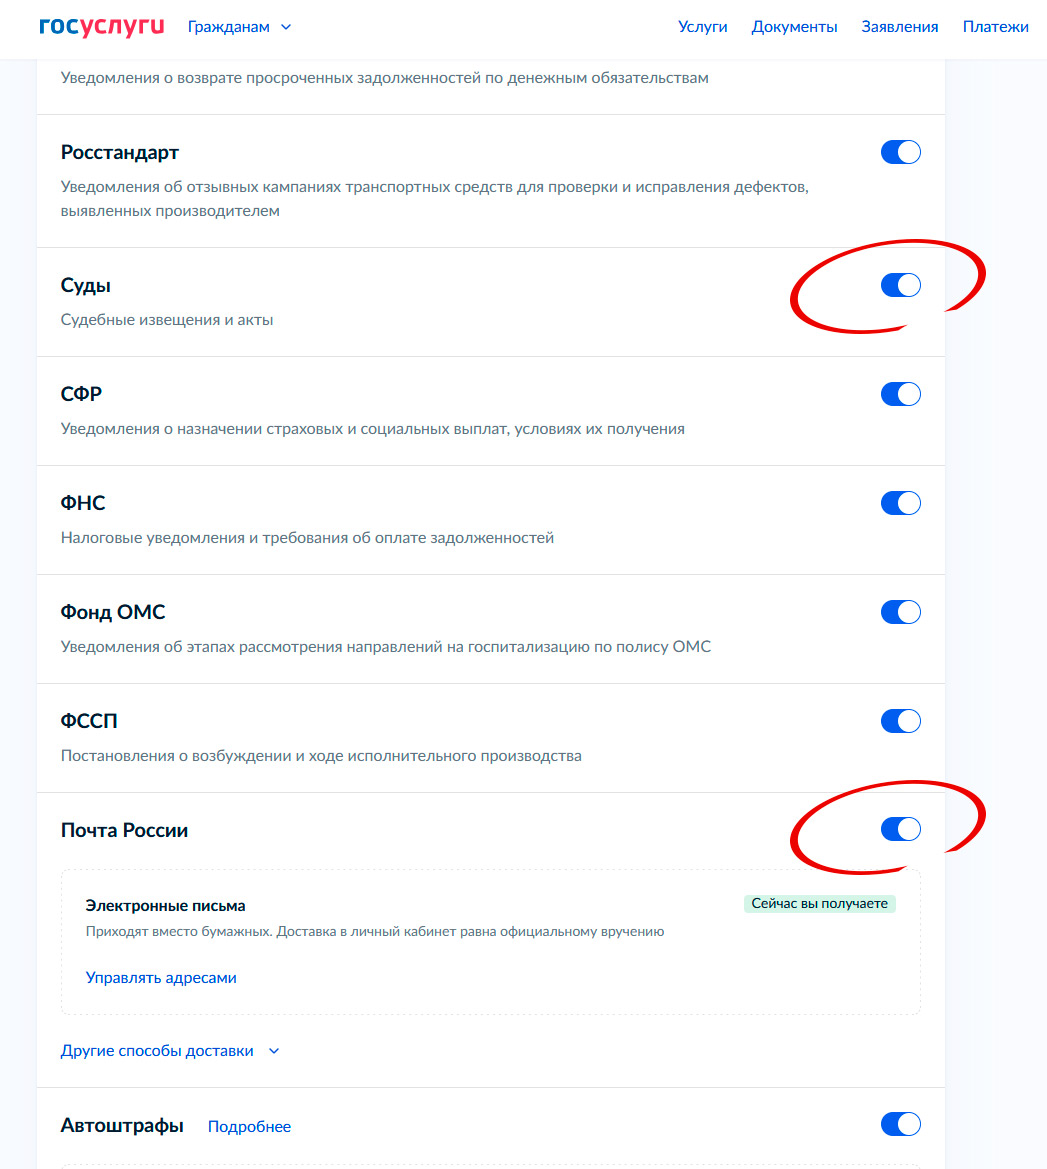Disable ФССП notifications toggle

900,721
